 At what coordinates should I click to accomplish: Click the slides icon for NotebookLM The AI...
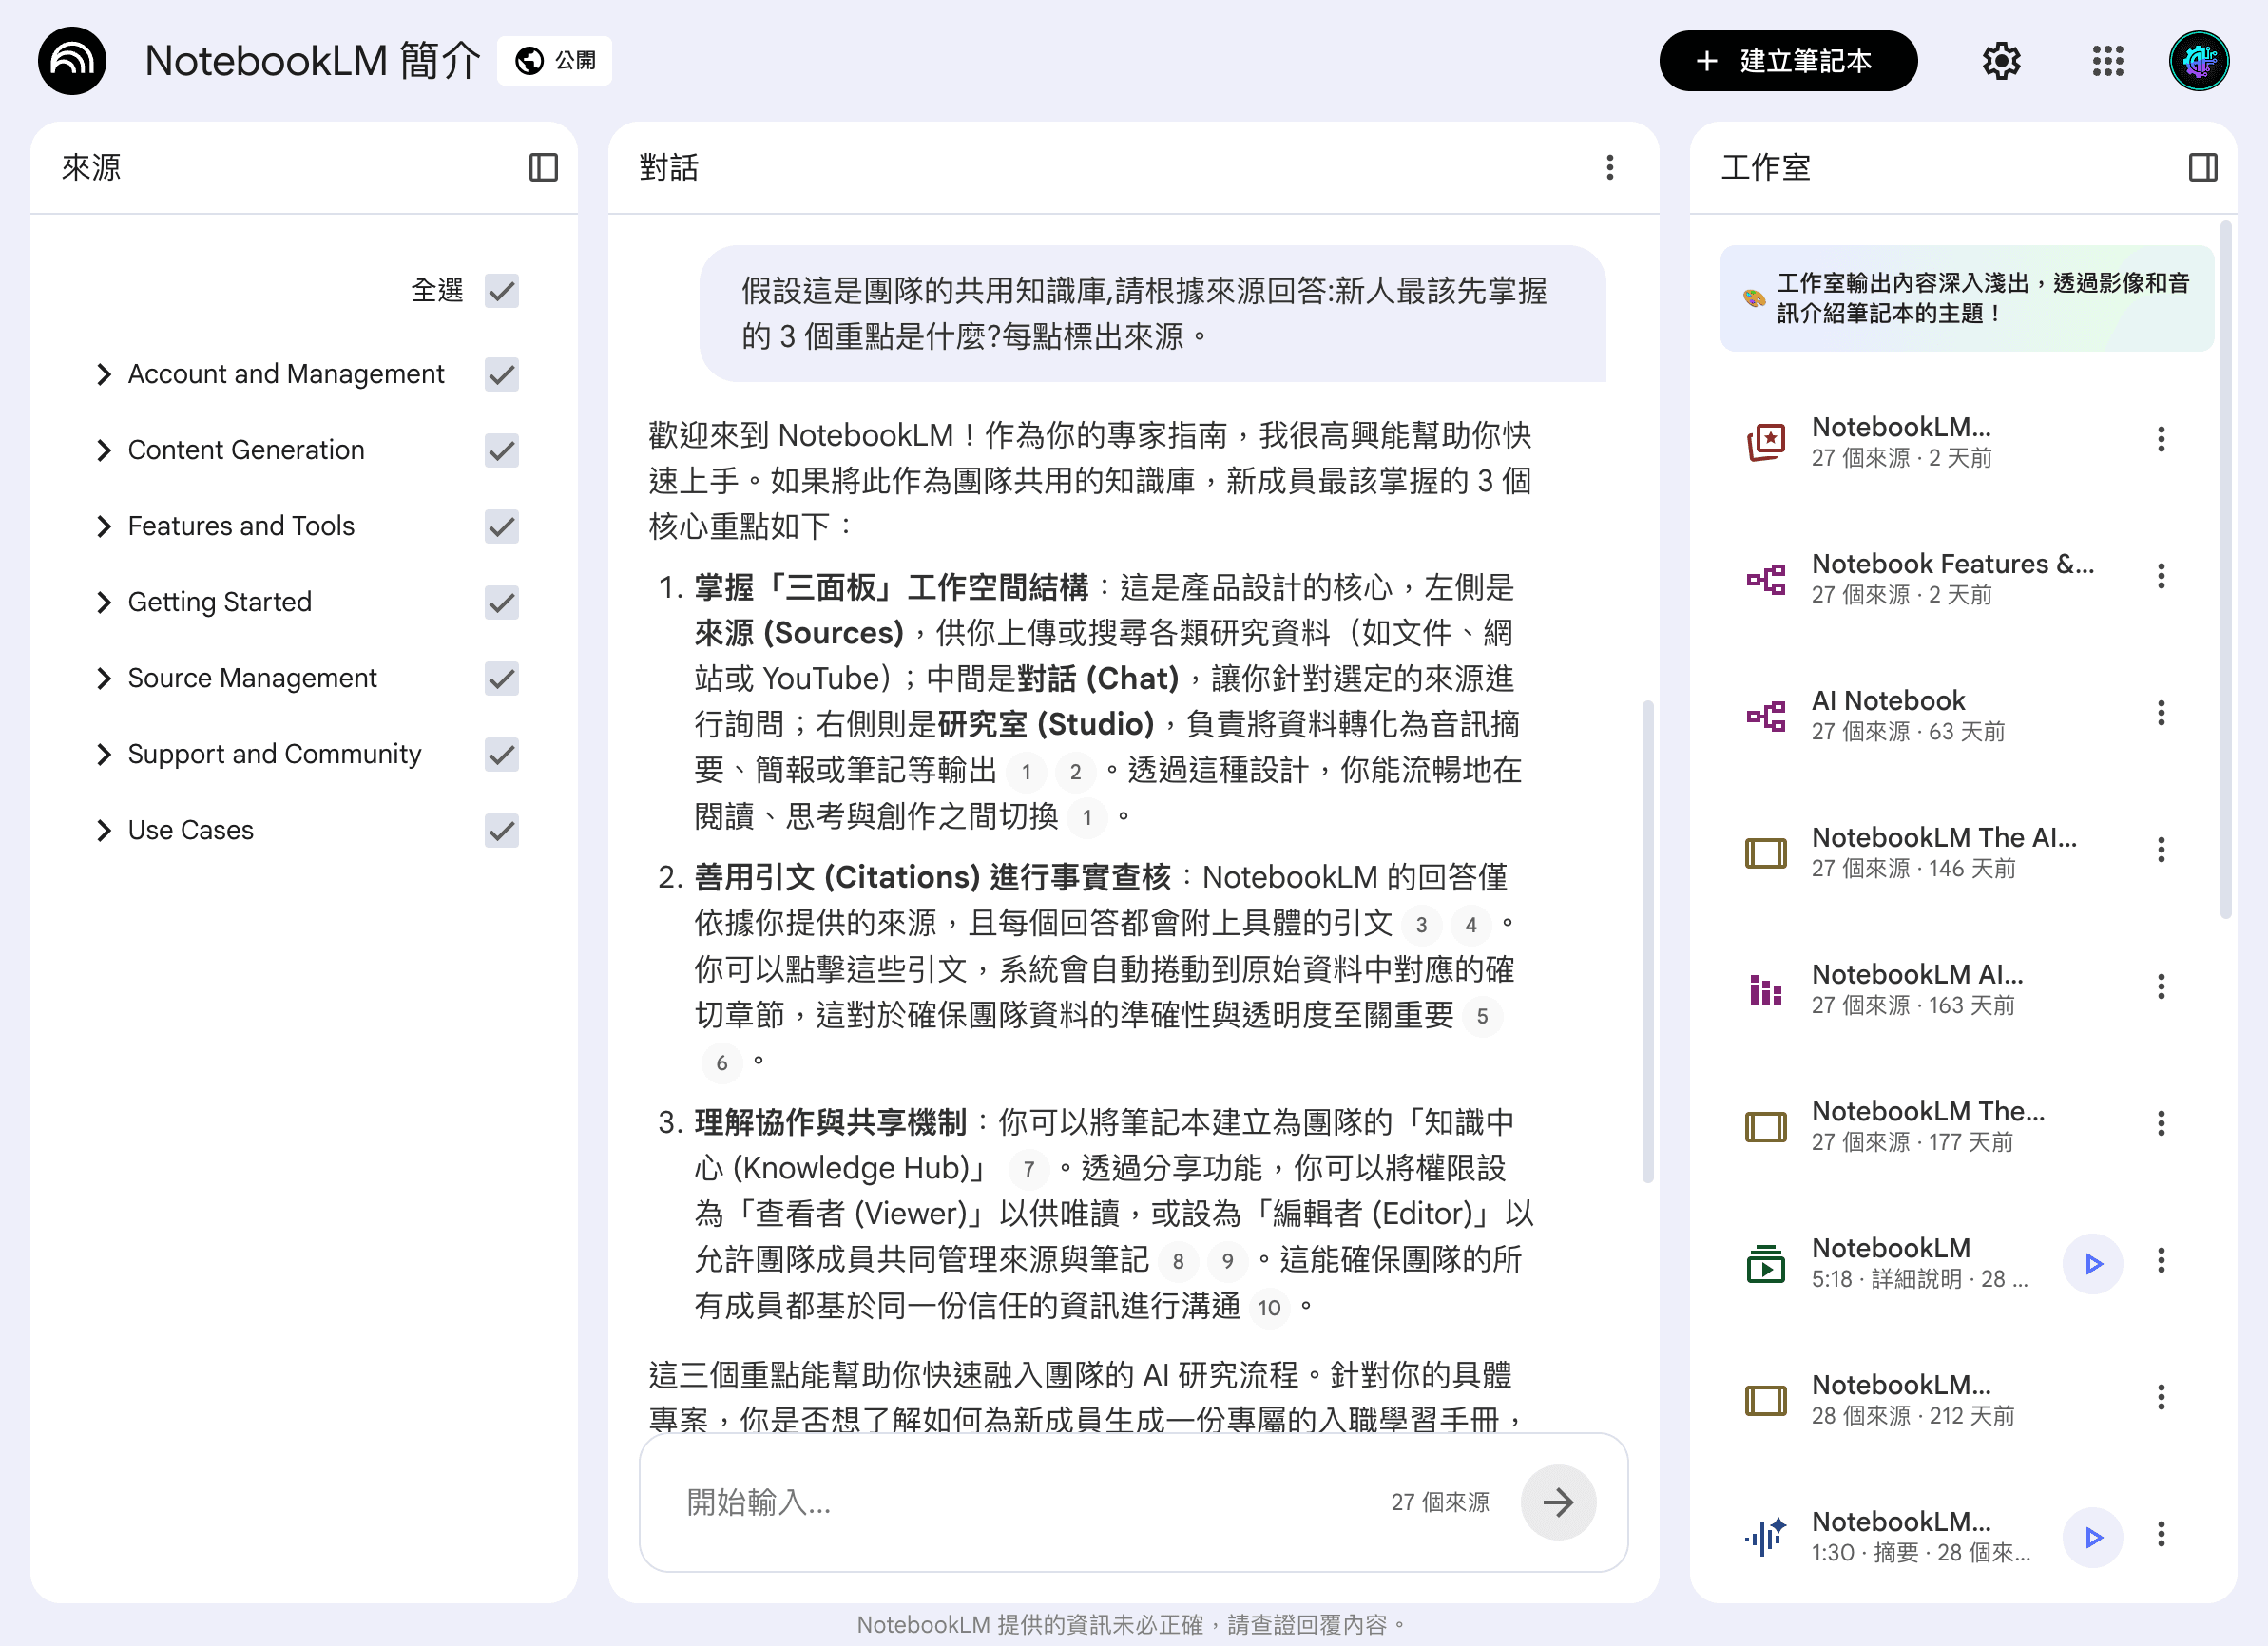(x=1766, y=853)
